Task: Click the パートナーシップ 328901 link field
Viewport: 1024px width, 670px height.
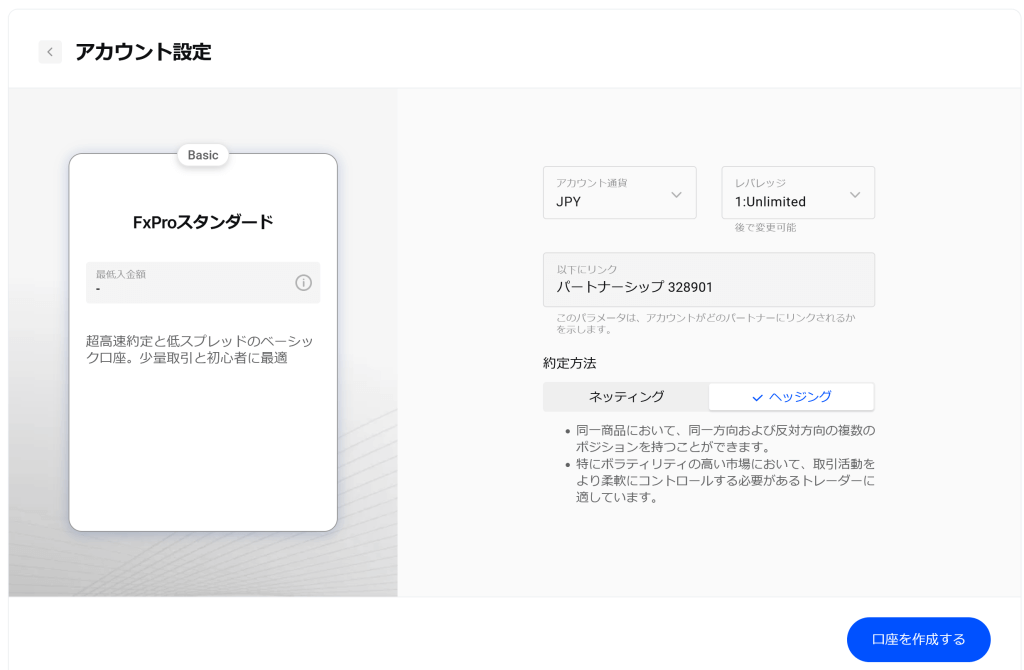Action: pyautogui.click(x=709, y=279)
